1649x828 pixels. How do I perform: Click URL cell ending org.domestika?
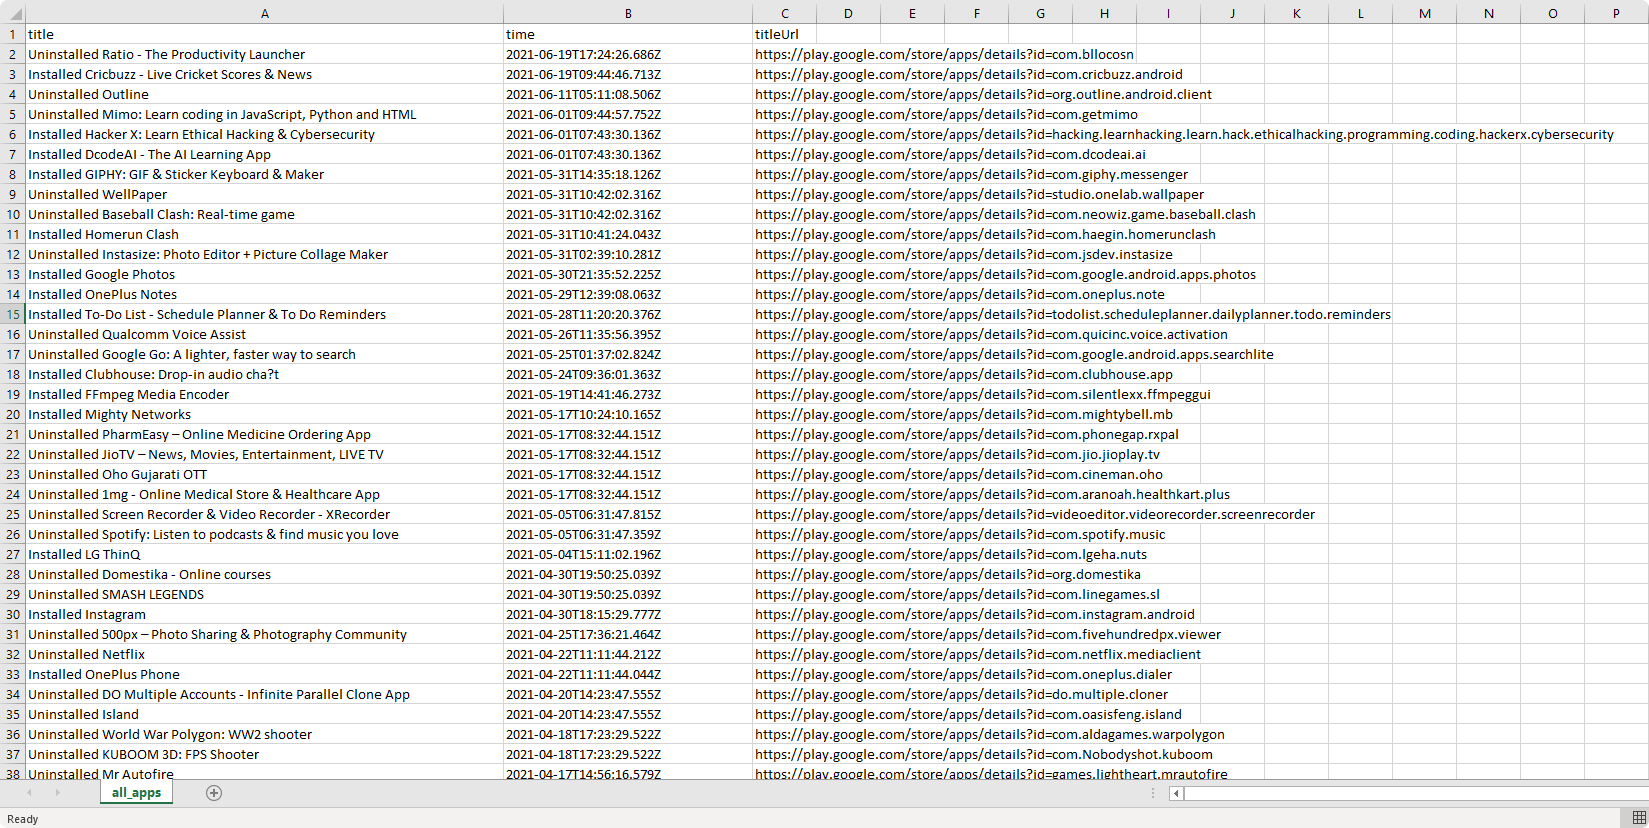tap(947, 574)
